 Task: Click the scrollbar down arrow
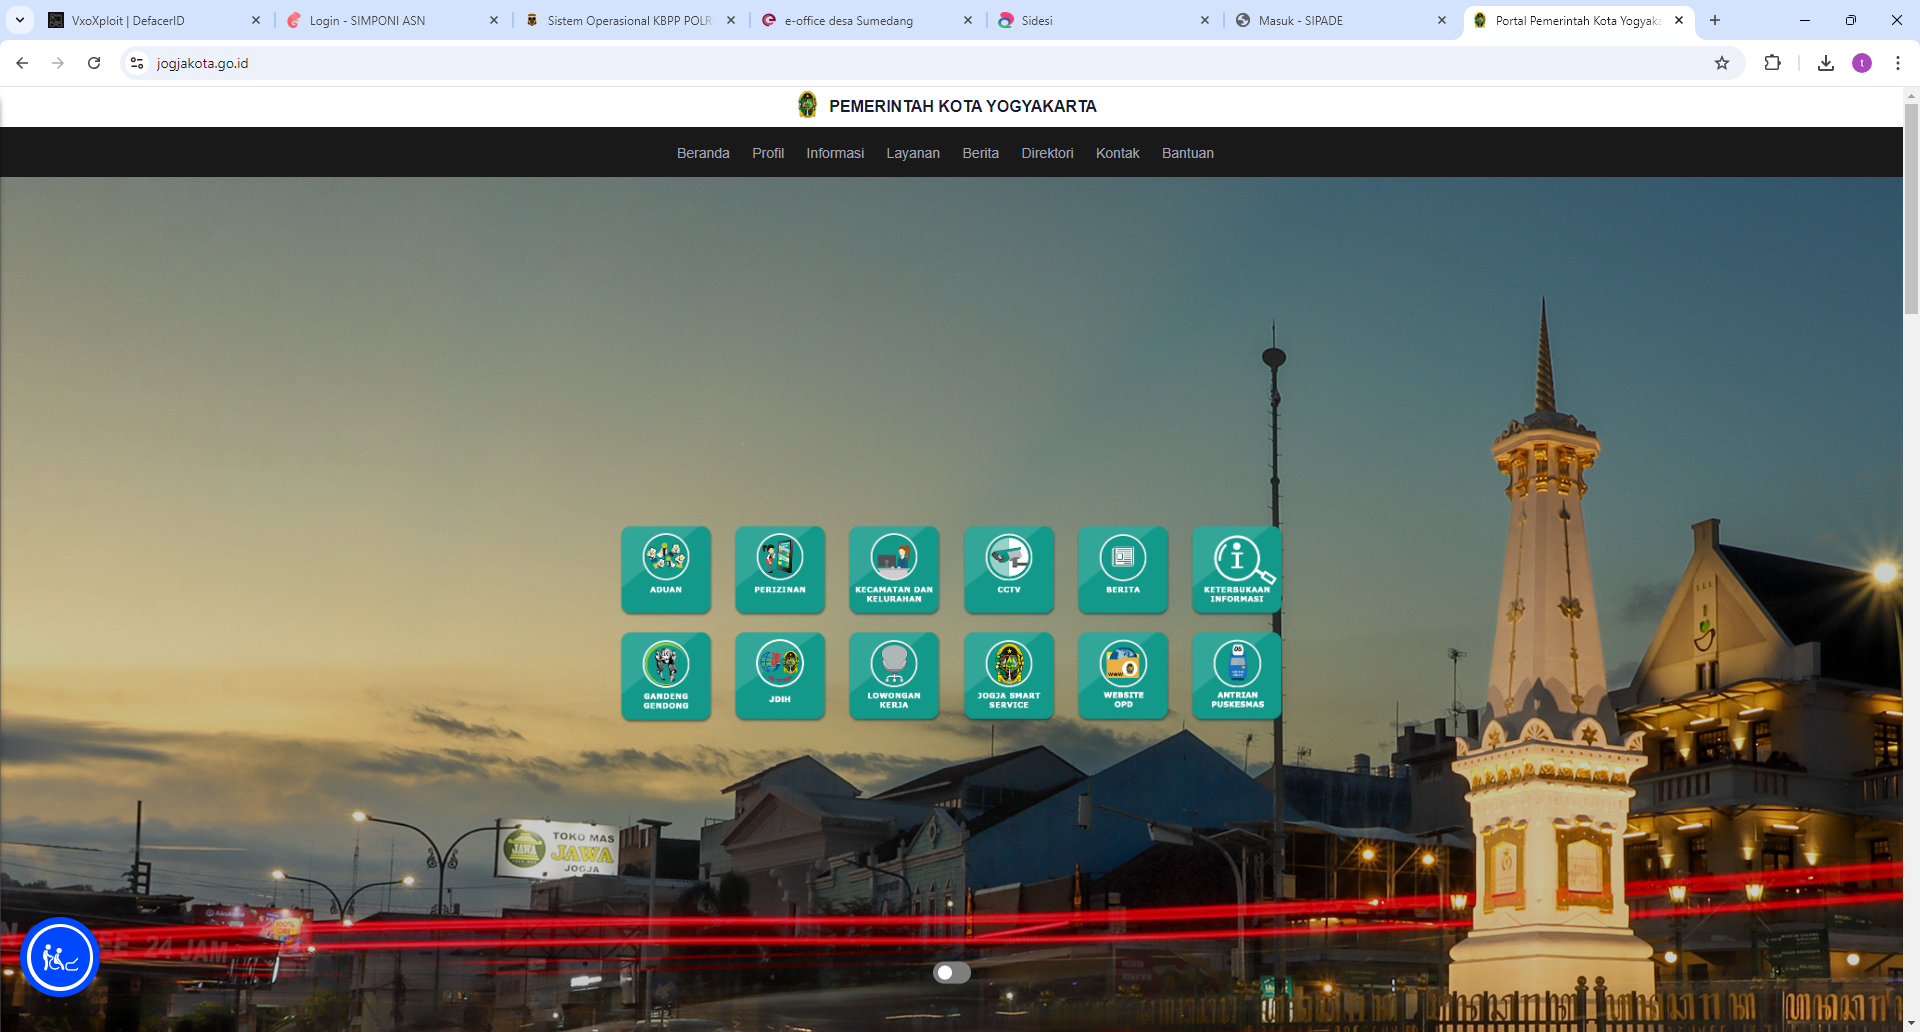click(1911, 1024)
